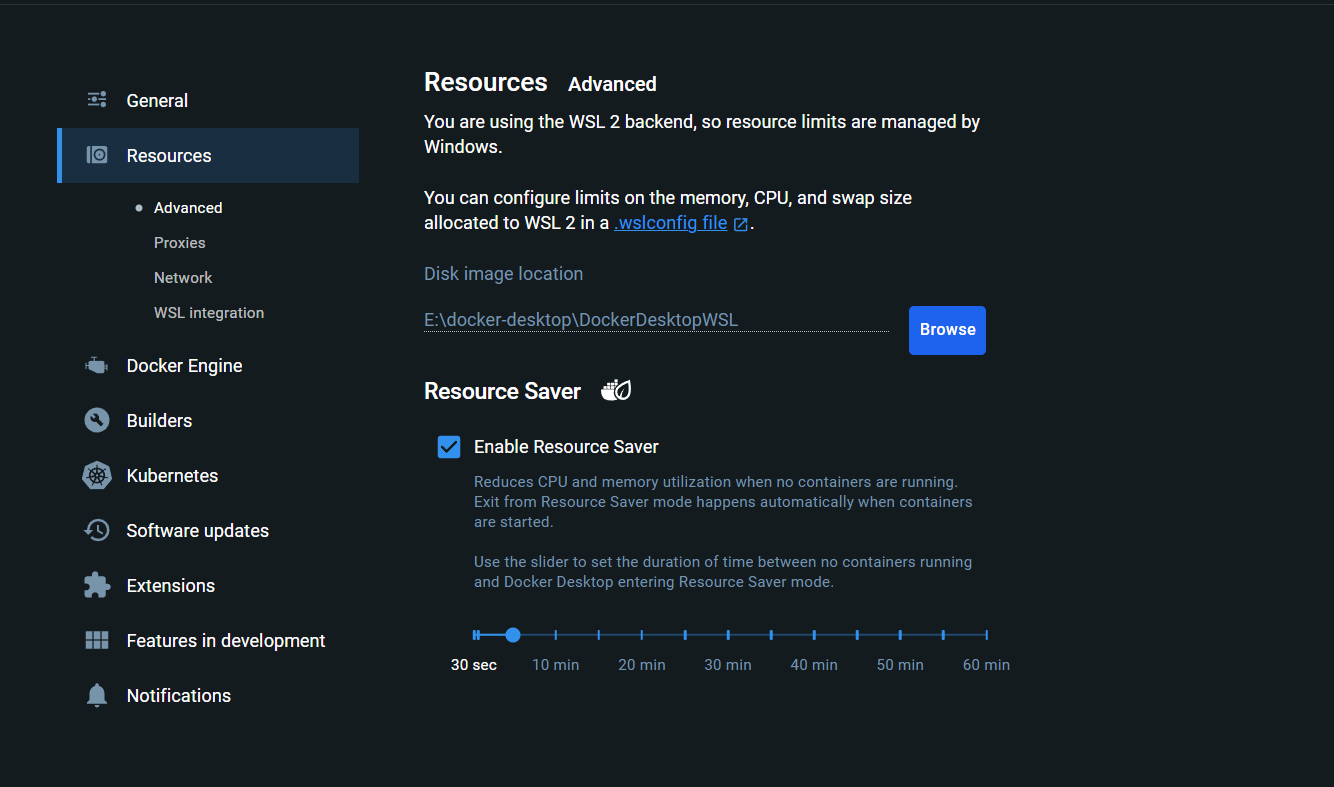1334x787 pixels.
Task: Set slider to the 30 min tick
Action: click(x=728, y=635)
